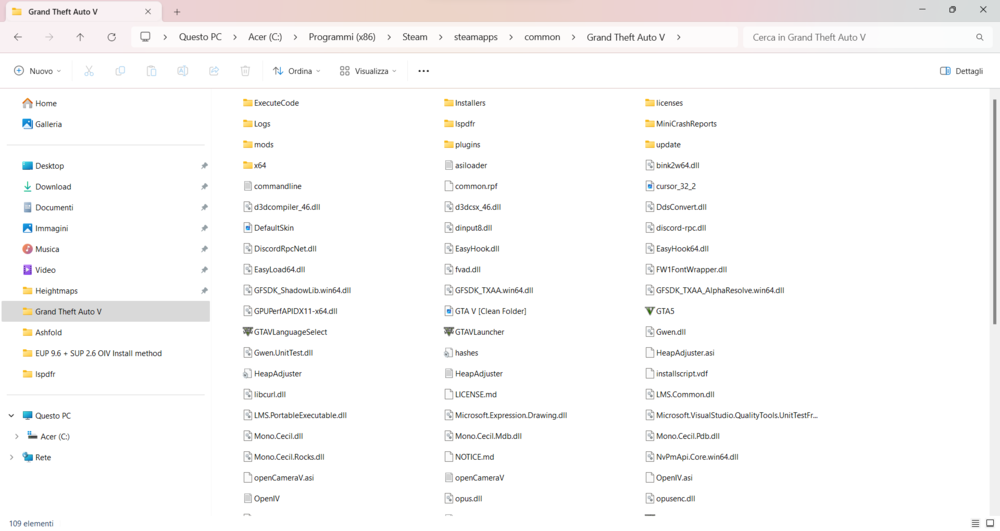Navigate to steamapps in address bar
This screenshot has width=1000, height=531.
pyautogui.click(x=476, y=37)
